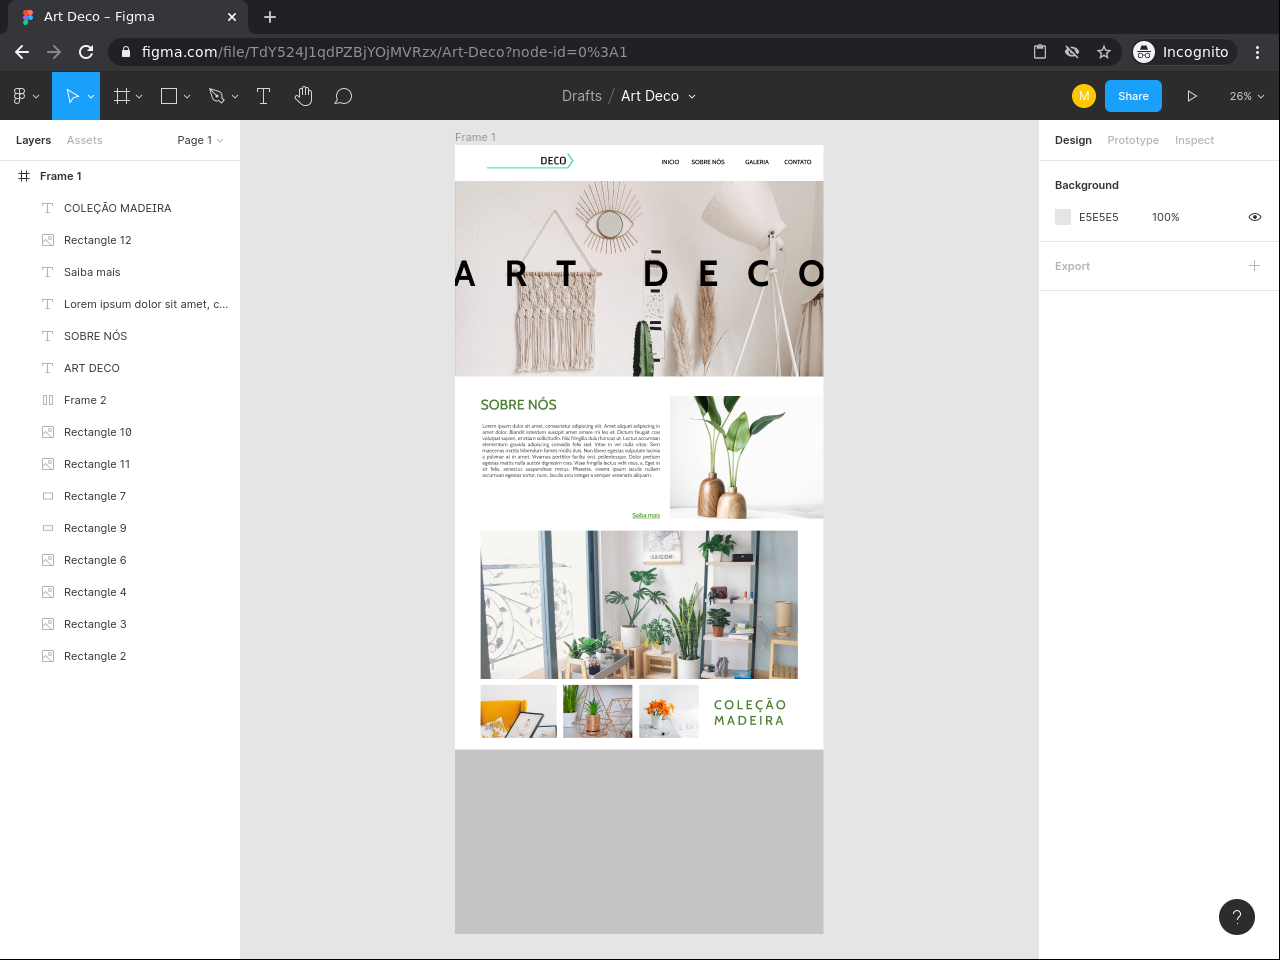Click the clipboard icon in address bar
This screenshot has height=960, width=1280.
[x=1040, y=52]
